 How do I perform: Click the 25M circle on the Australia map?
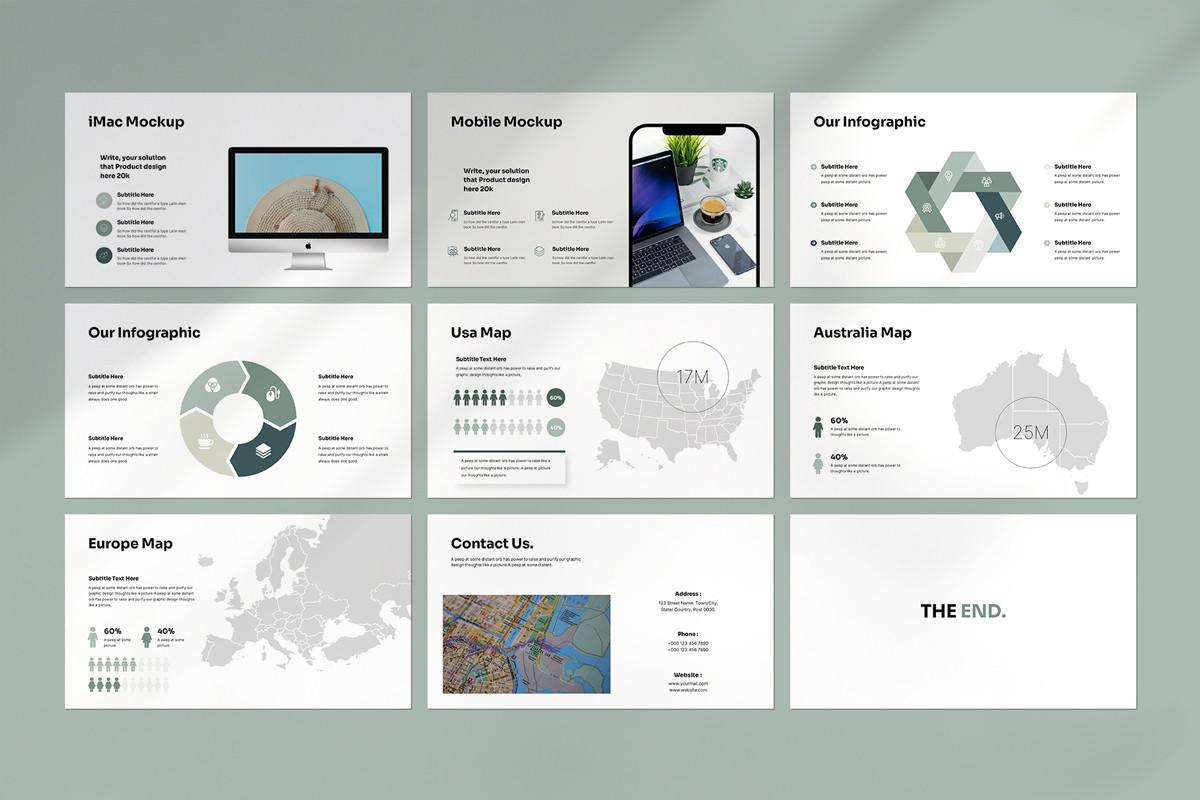tap(1031, 433)
